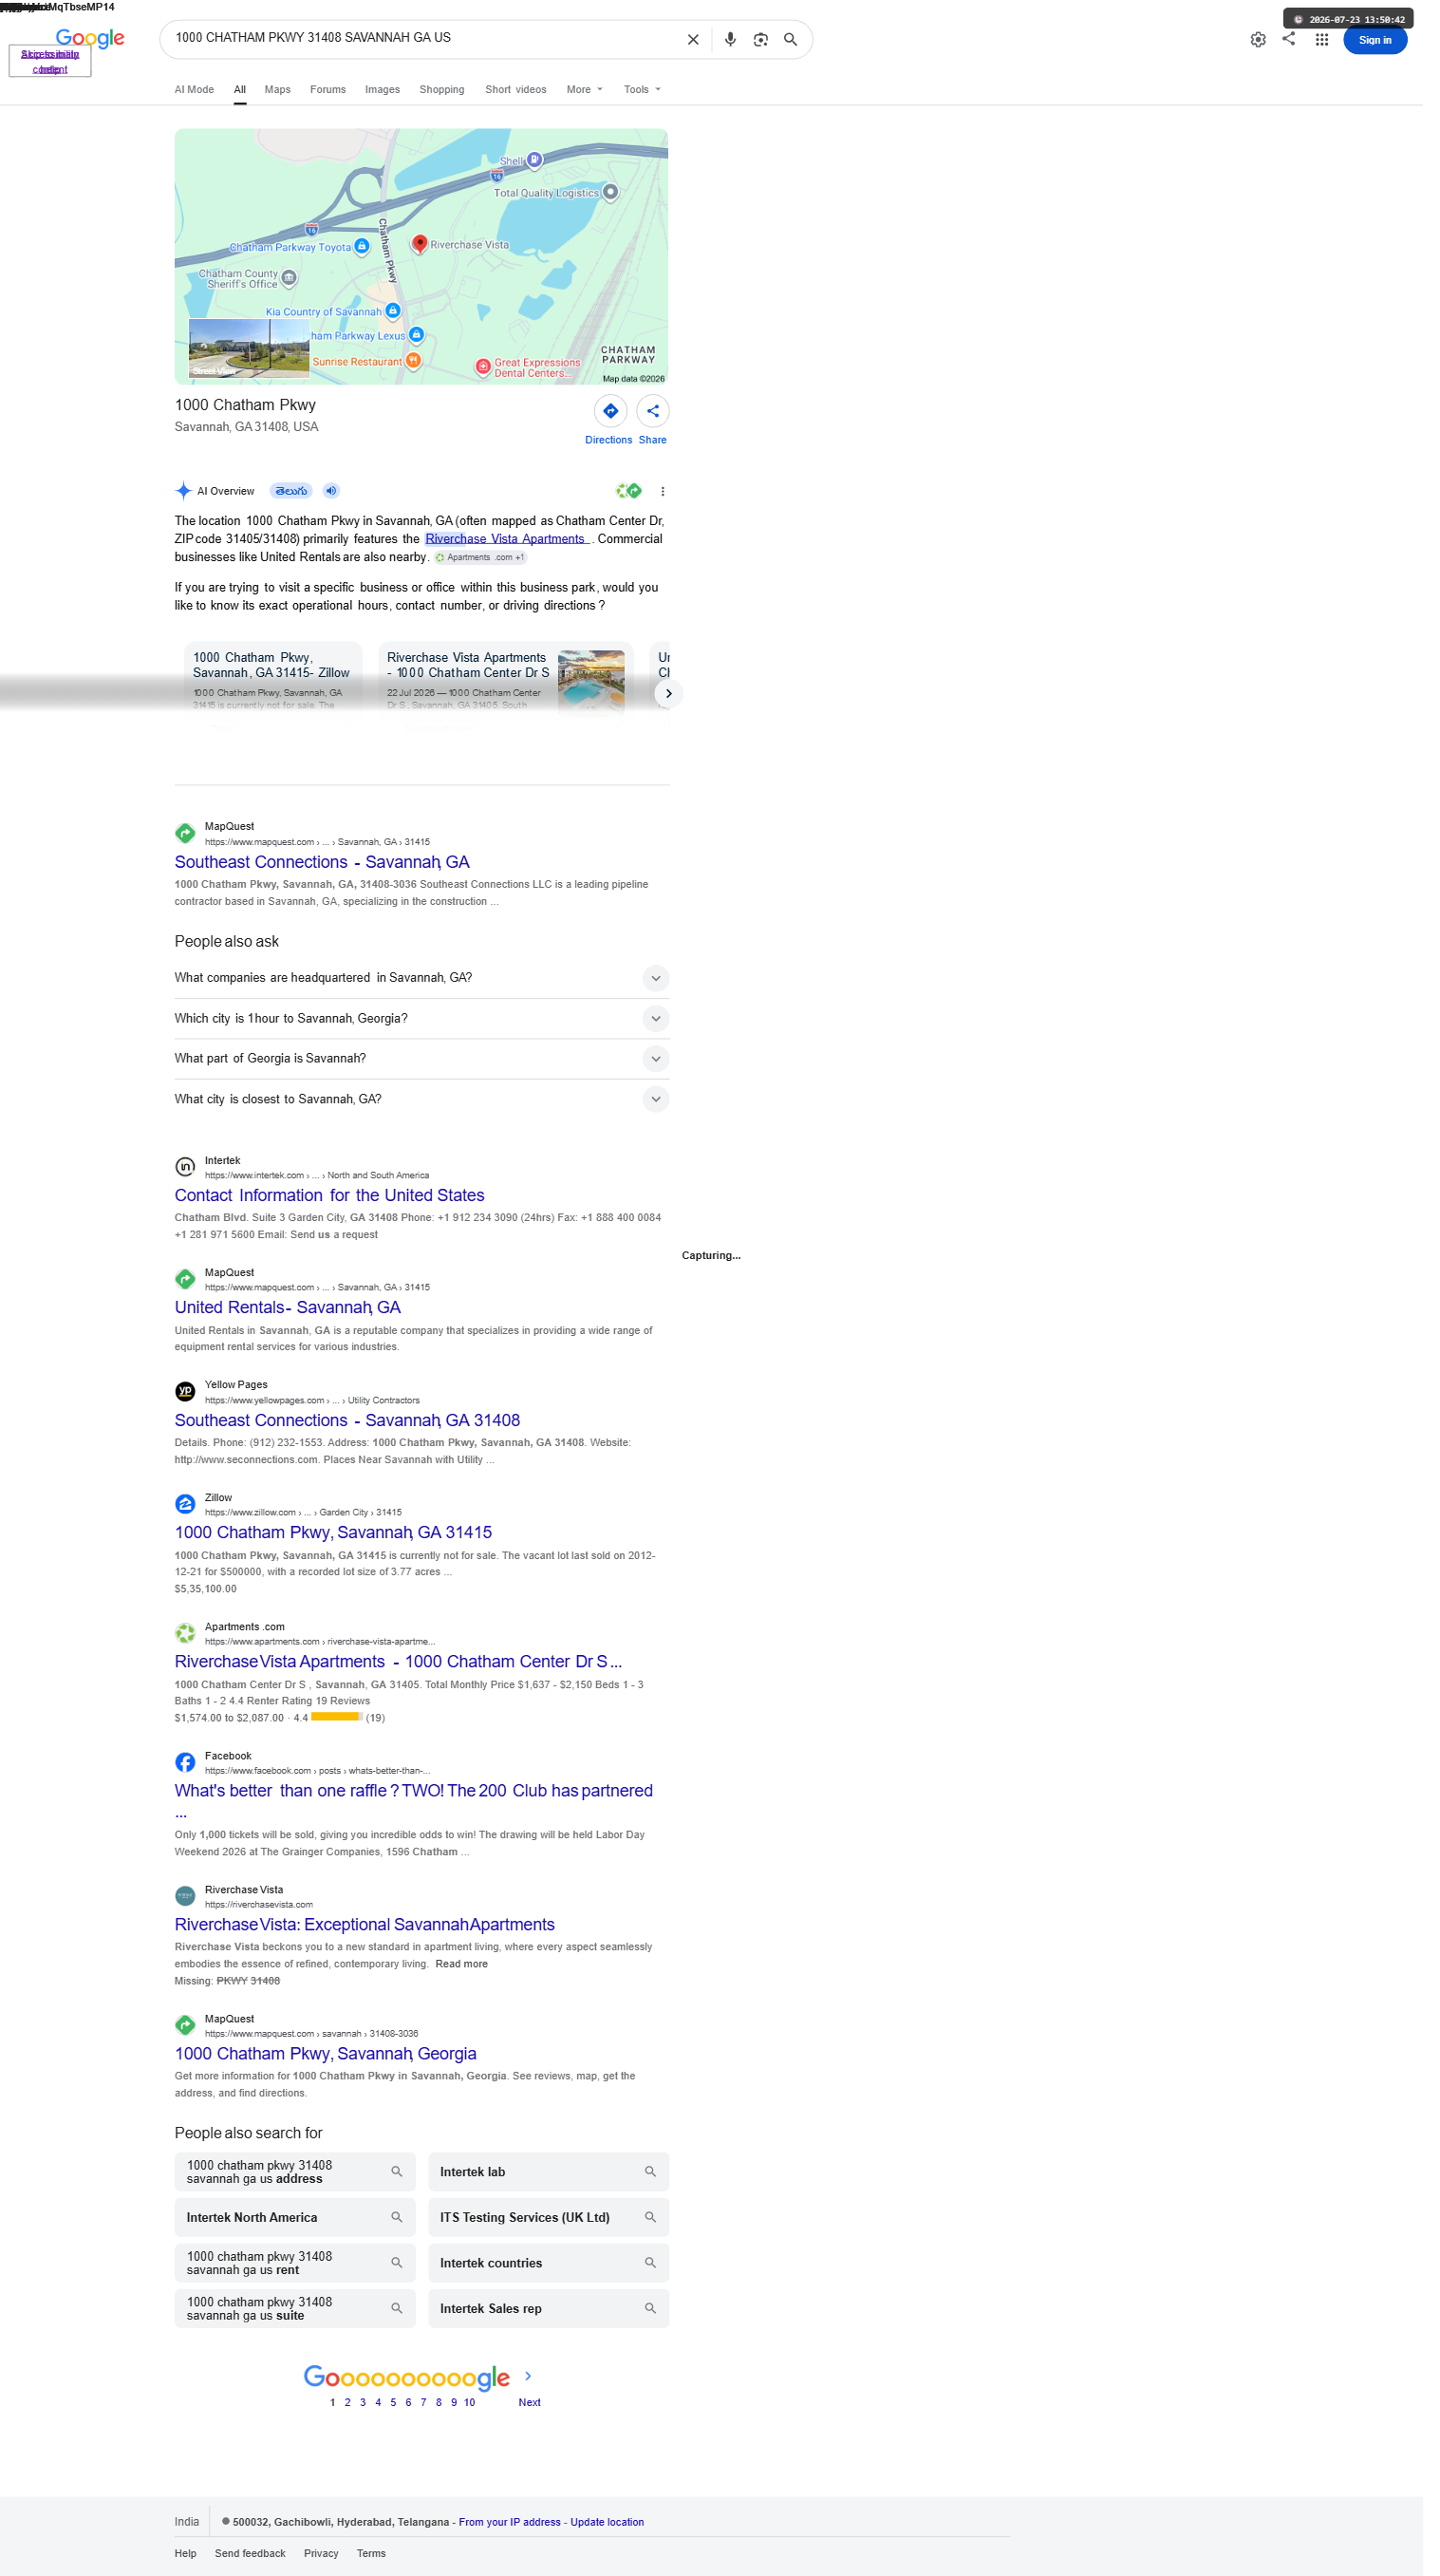Switch to the Maps tab
The height and width of the screenshot is (2576, 1440).
(278, 90)
